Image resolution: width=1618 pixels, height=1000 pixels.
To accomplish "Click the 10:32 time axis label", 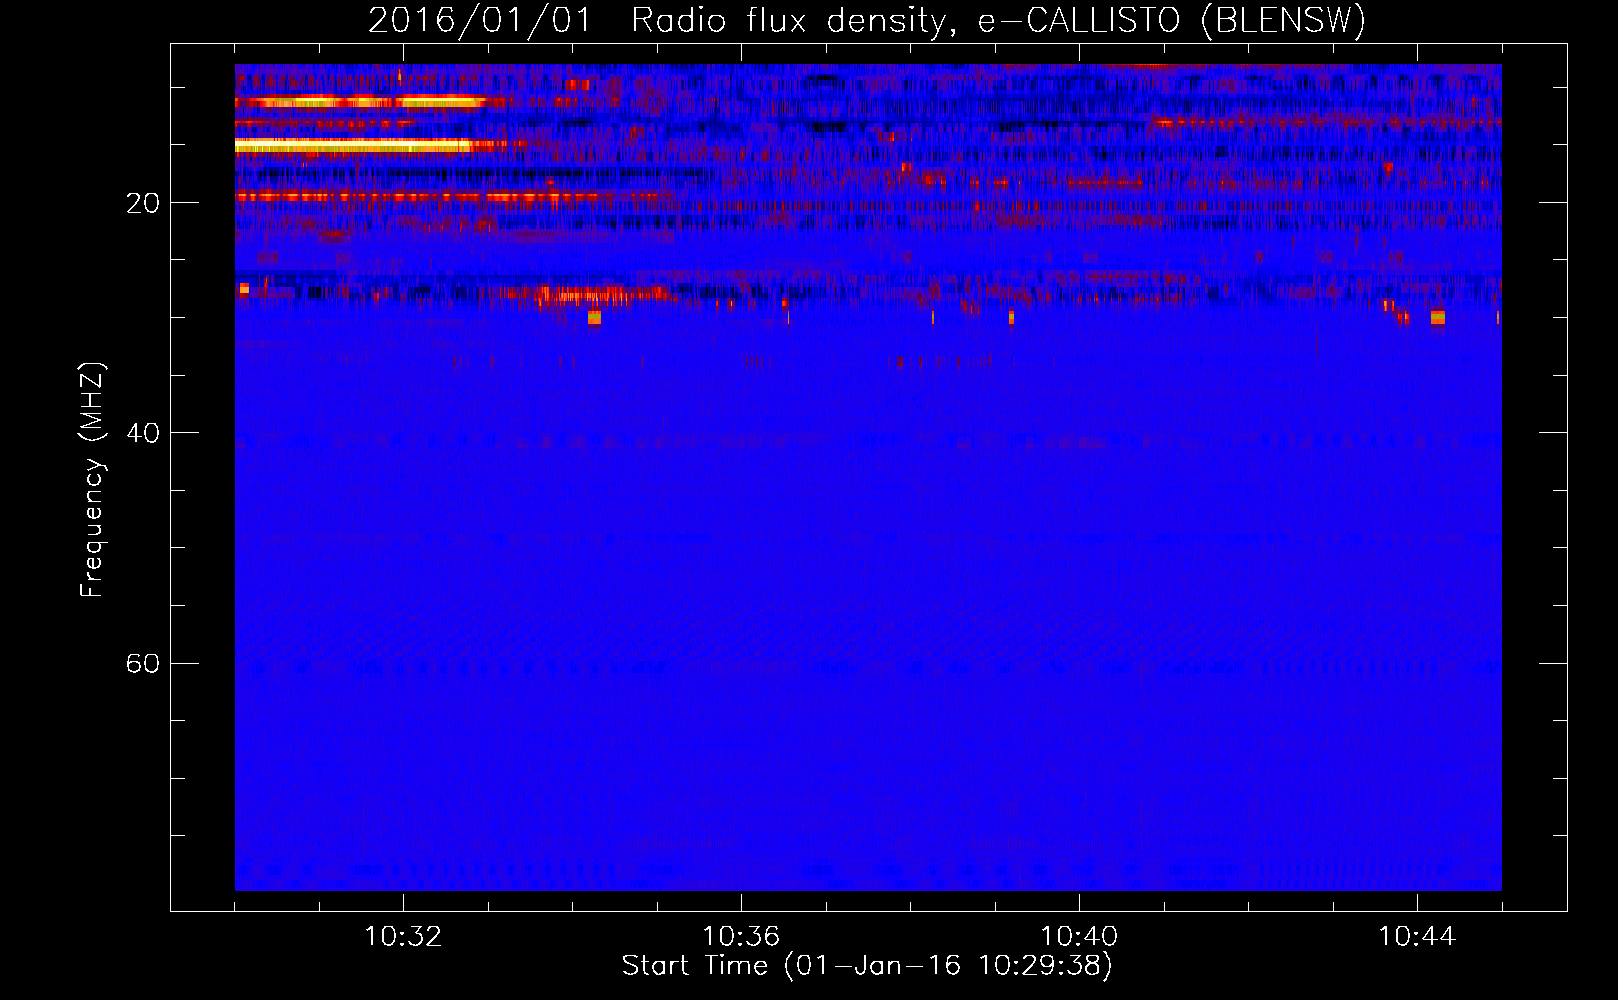I will pyautogui.click(x=403, y=937).
